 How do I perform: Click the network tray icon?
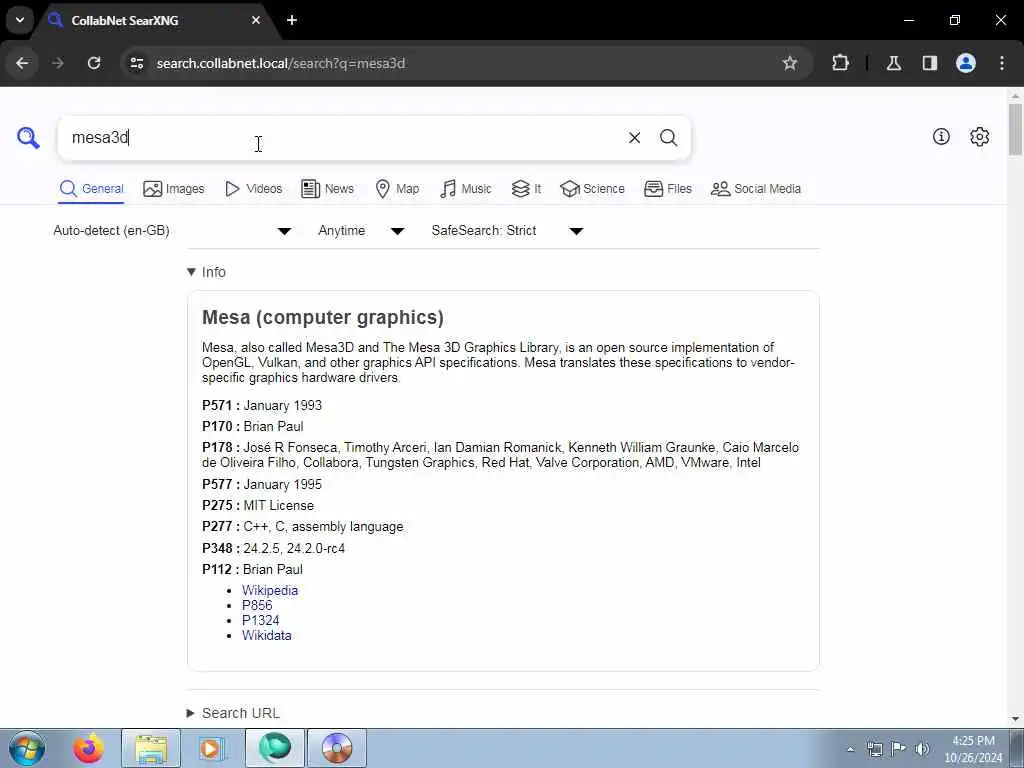coord(874,749)
